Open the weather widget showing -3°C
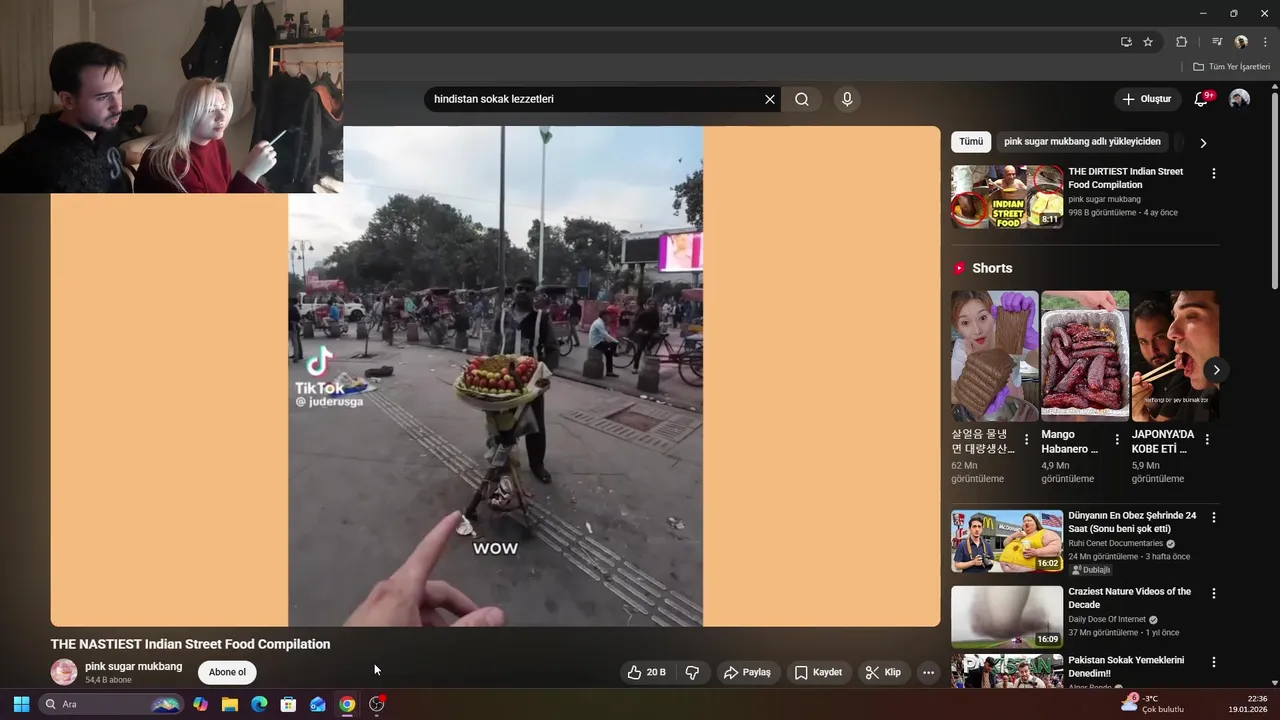 pyautogui.click(x=1153, y=704)
